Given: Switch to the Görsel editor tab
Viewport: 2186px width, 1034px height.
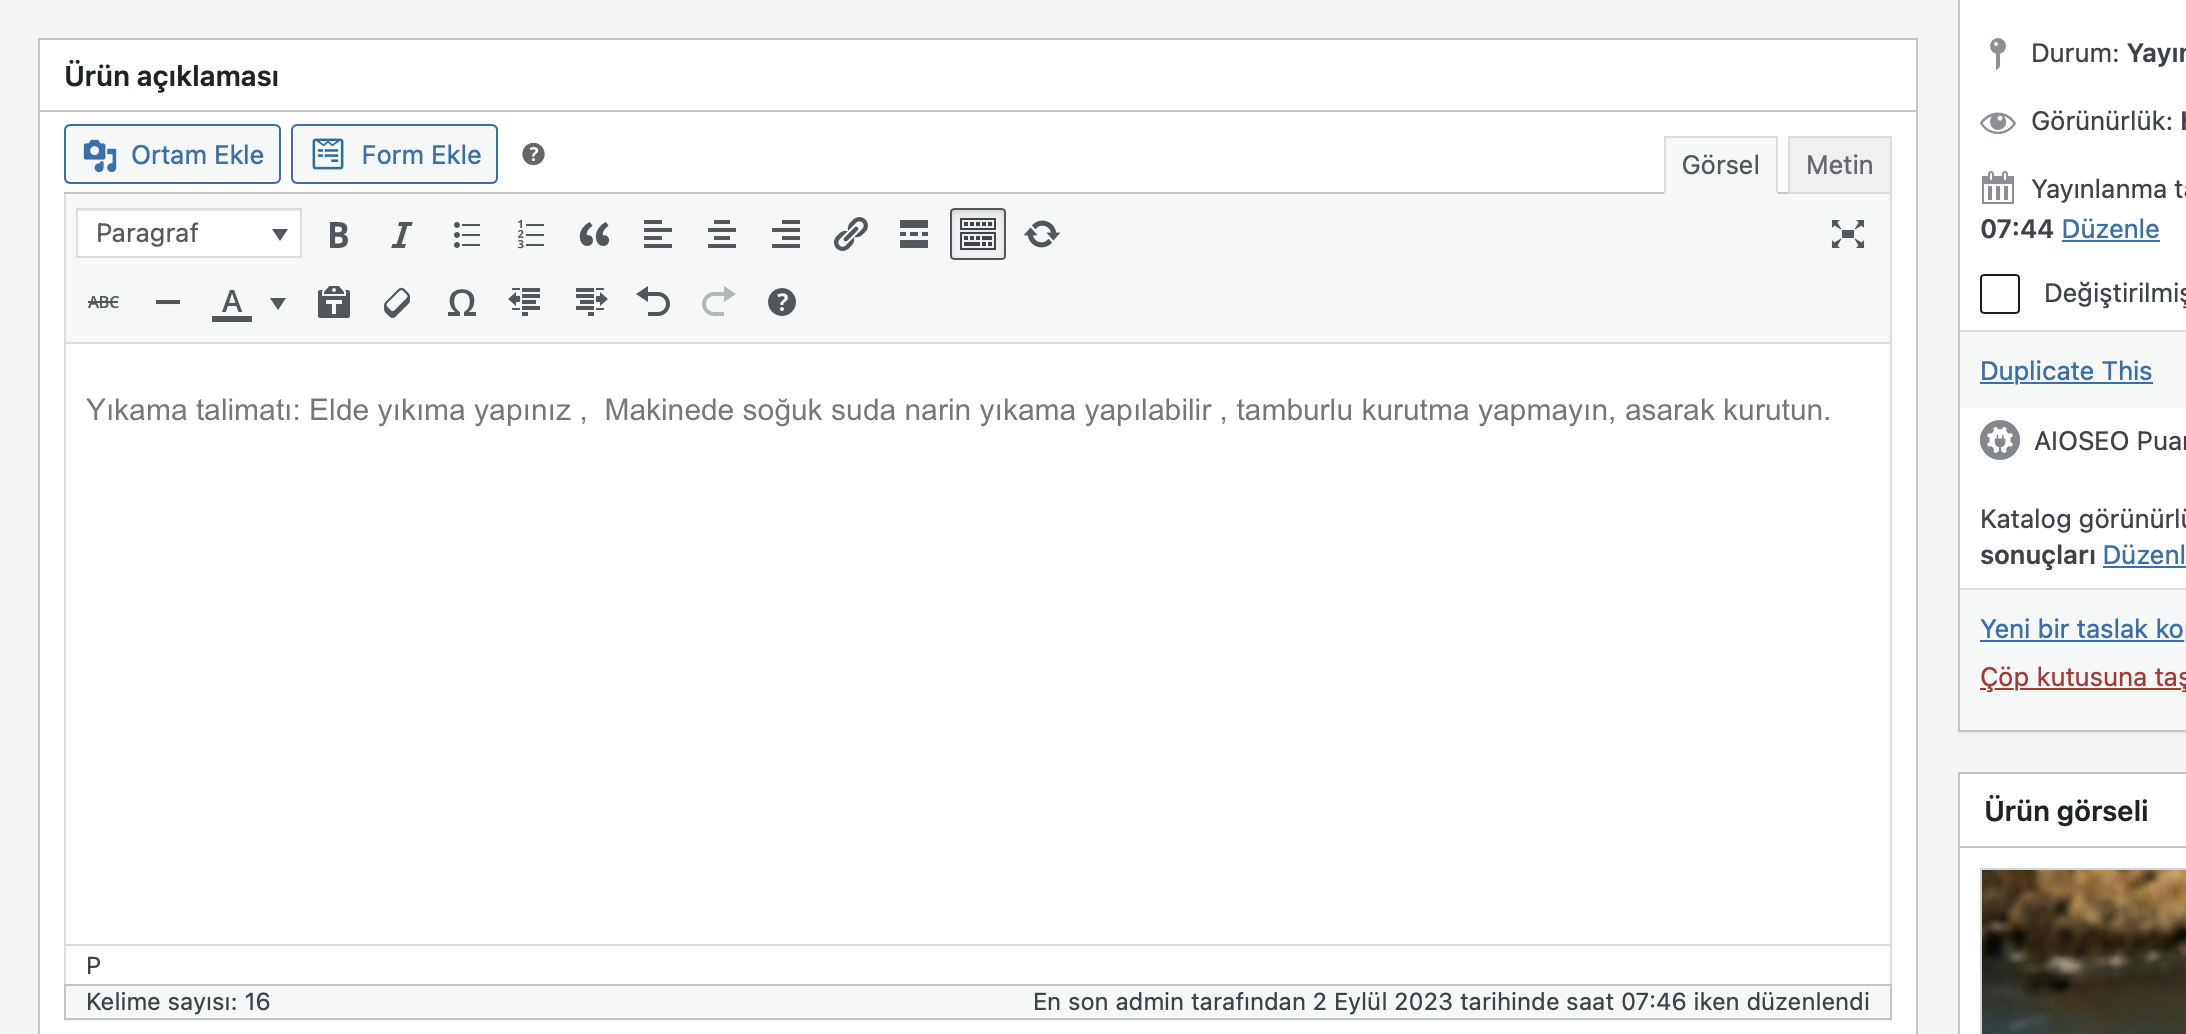Looking at the screenshot, I should 1720,165.
